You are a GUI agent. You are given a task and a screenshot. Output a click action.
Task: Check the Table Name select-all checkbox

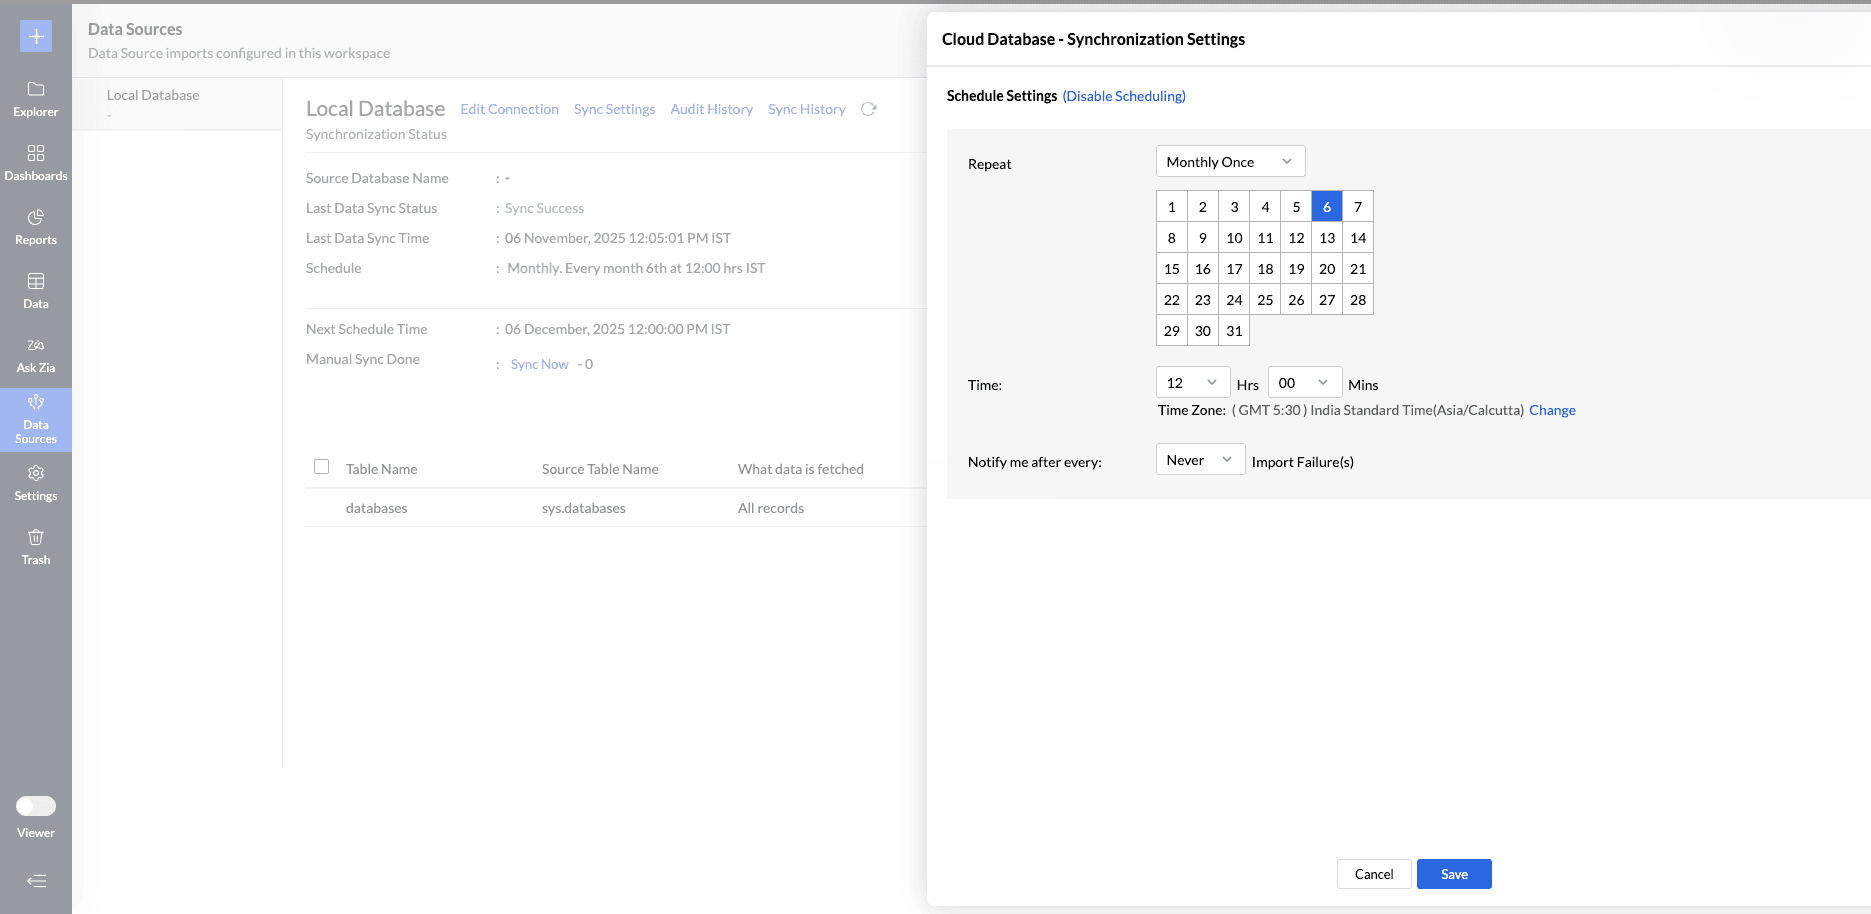321,467
